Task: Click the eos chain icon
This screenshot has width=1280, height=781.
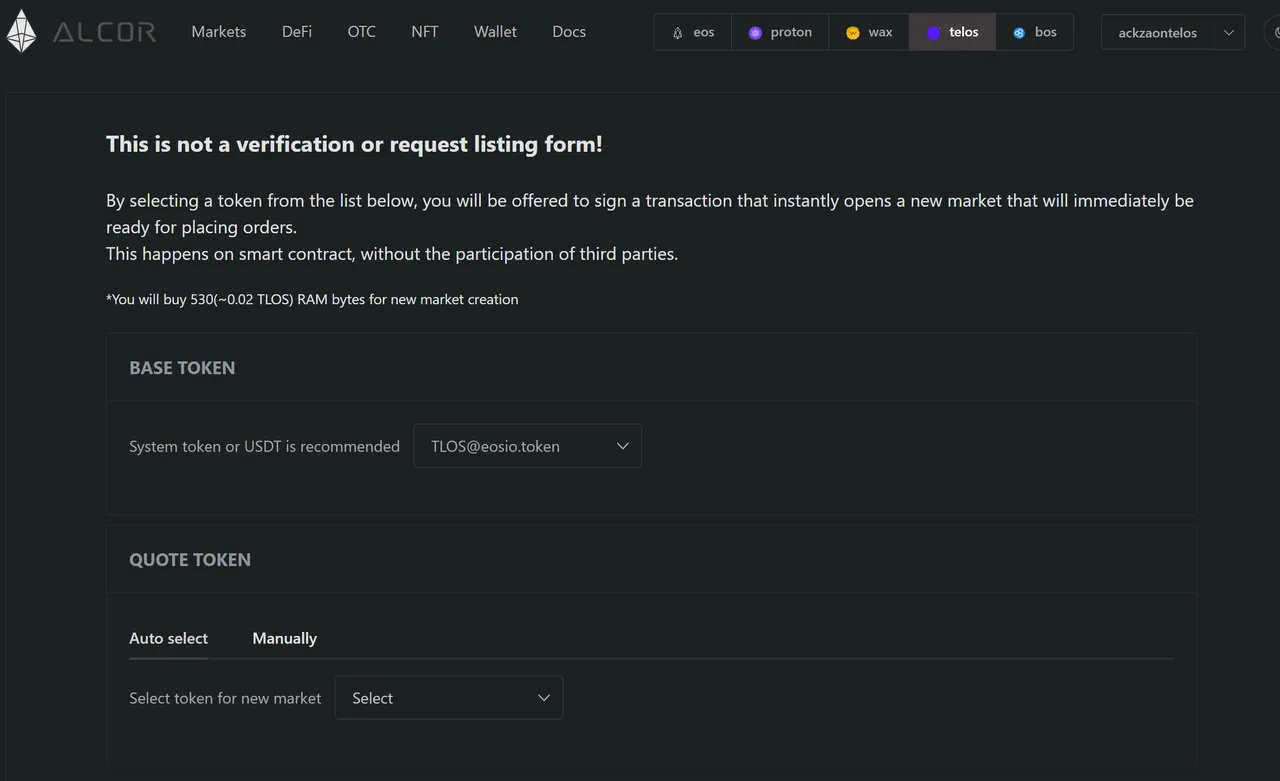Action: (677, 33)
